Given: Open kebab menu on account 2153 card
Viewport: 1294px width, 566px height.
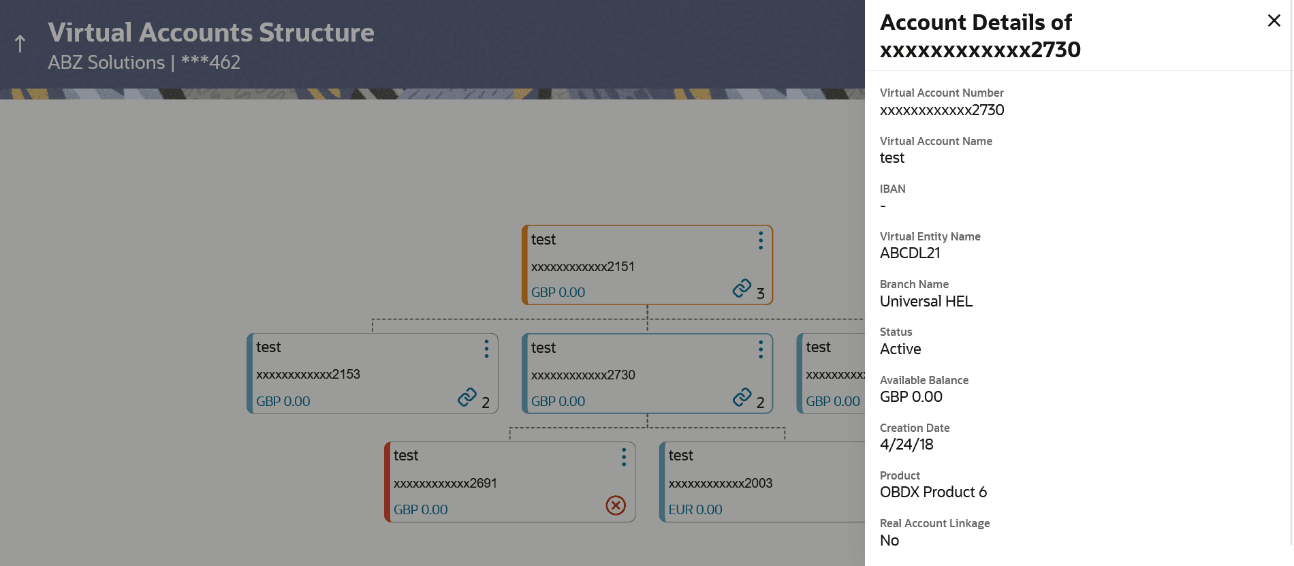Looking at the screenshot, I should (x=486, y=348).
